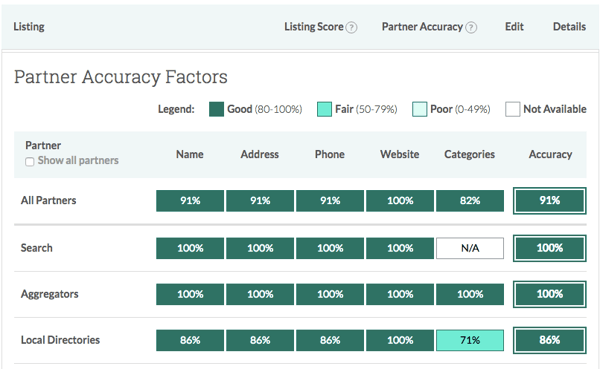This screenshot has height=369, width=600.
Task: Click the Listing Score help icon
Action: click(351, 28)
